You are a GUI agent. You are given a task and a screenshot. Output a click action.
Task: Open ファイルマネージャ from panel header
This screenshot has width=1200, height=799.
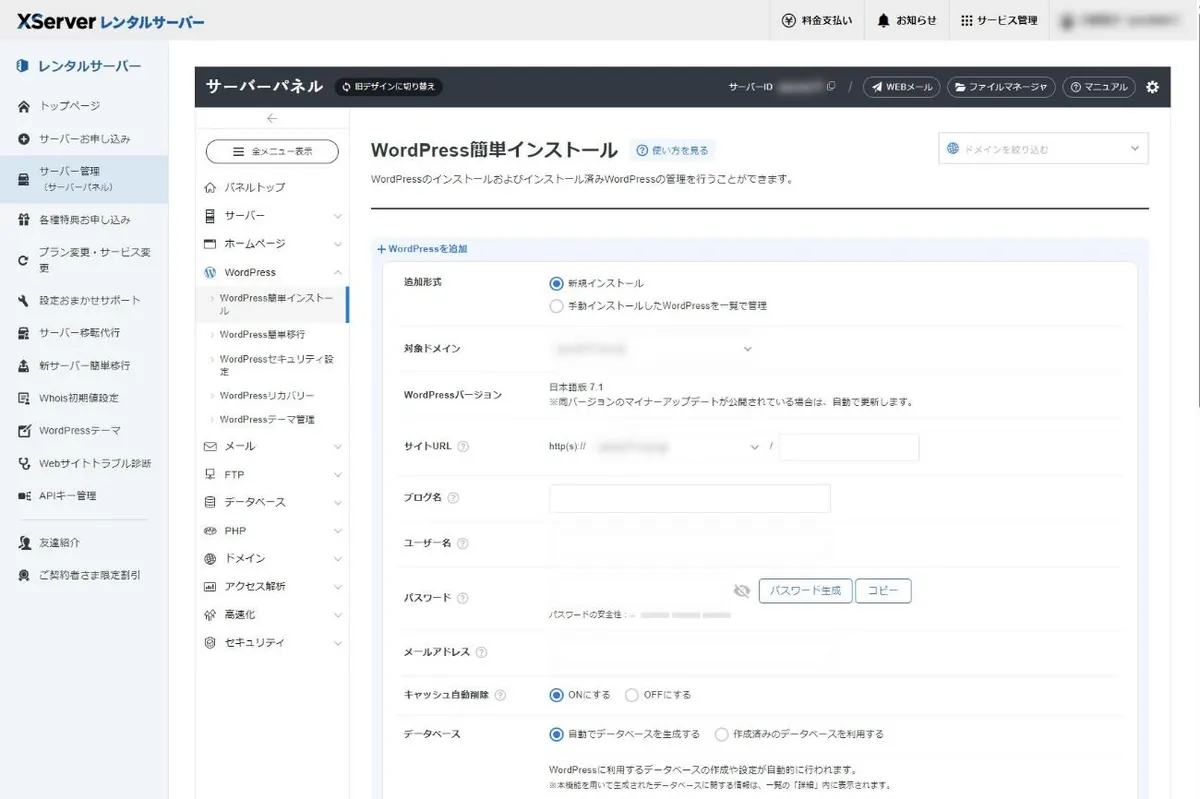(1001, 87)
